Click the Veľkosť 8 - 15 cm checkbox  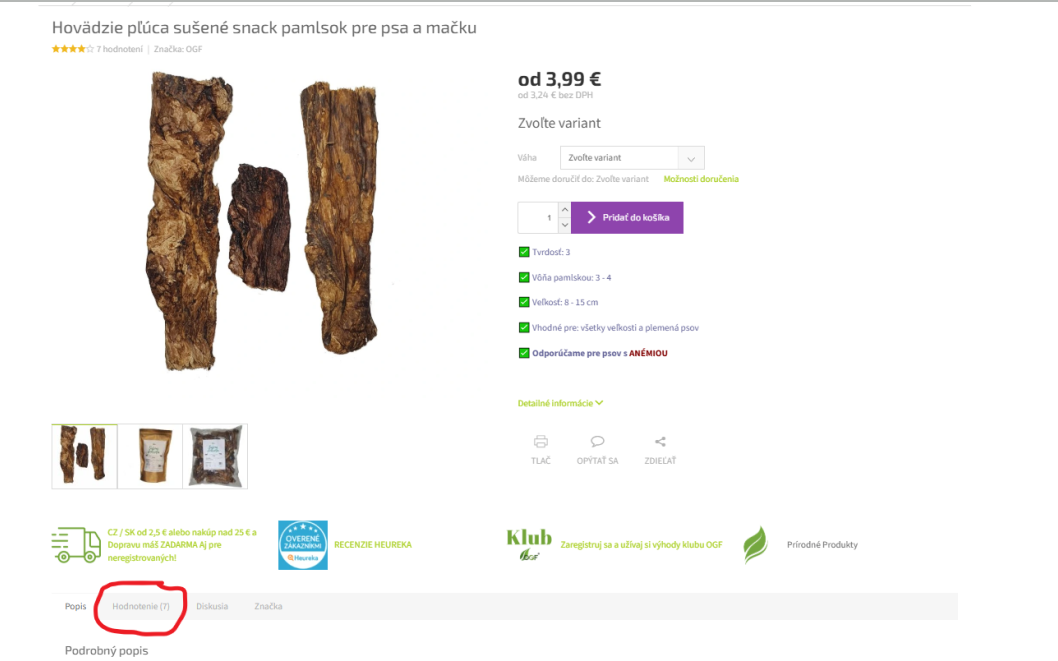click(524, 302)
